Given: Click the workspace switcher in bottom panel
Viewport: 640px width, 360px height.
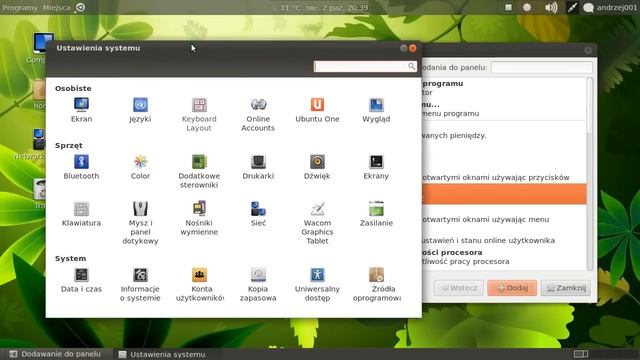Looking at the screenshot, I should point(581,353).
